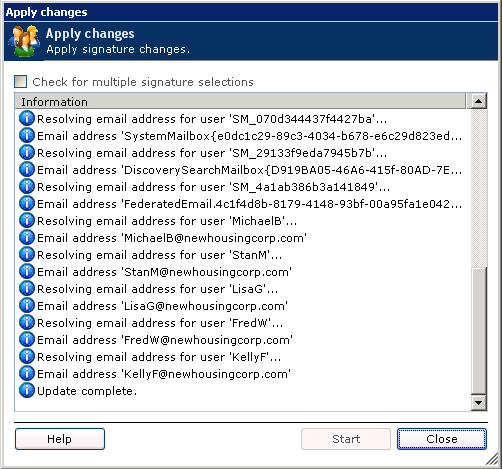Click info icon beside Resolving user 'LisaG' row

[x=27, y=288]
